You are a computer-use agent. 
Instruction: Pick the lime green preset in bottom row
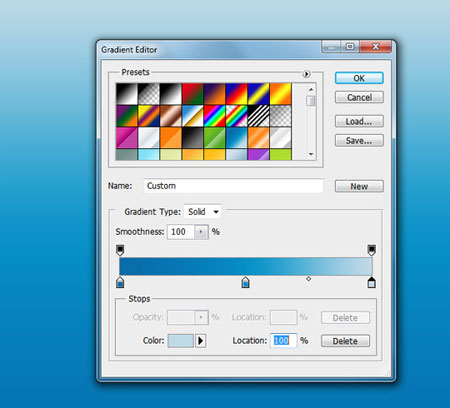(281, 155)
